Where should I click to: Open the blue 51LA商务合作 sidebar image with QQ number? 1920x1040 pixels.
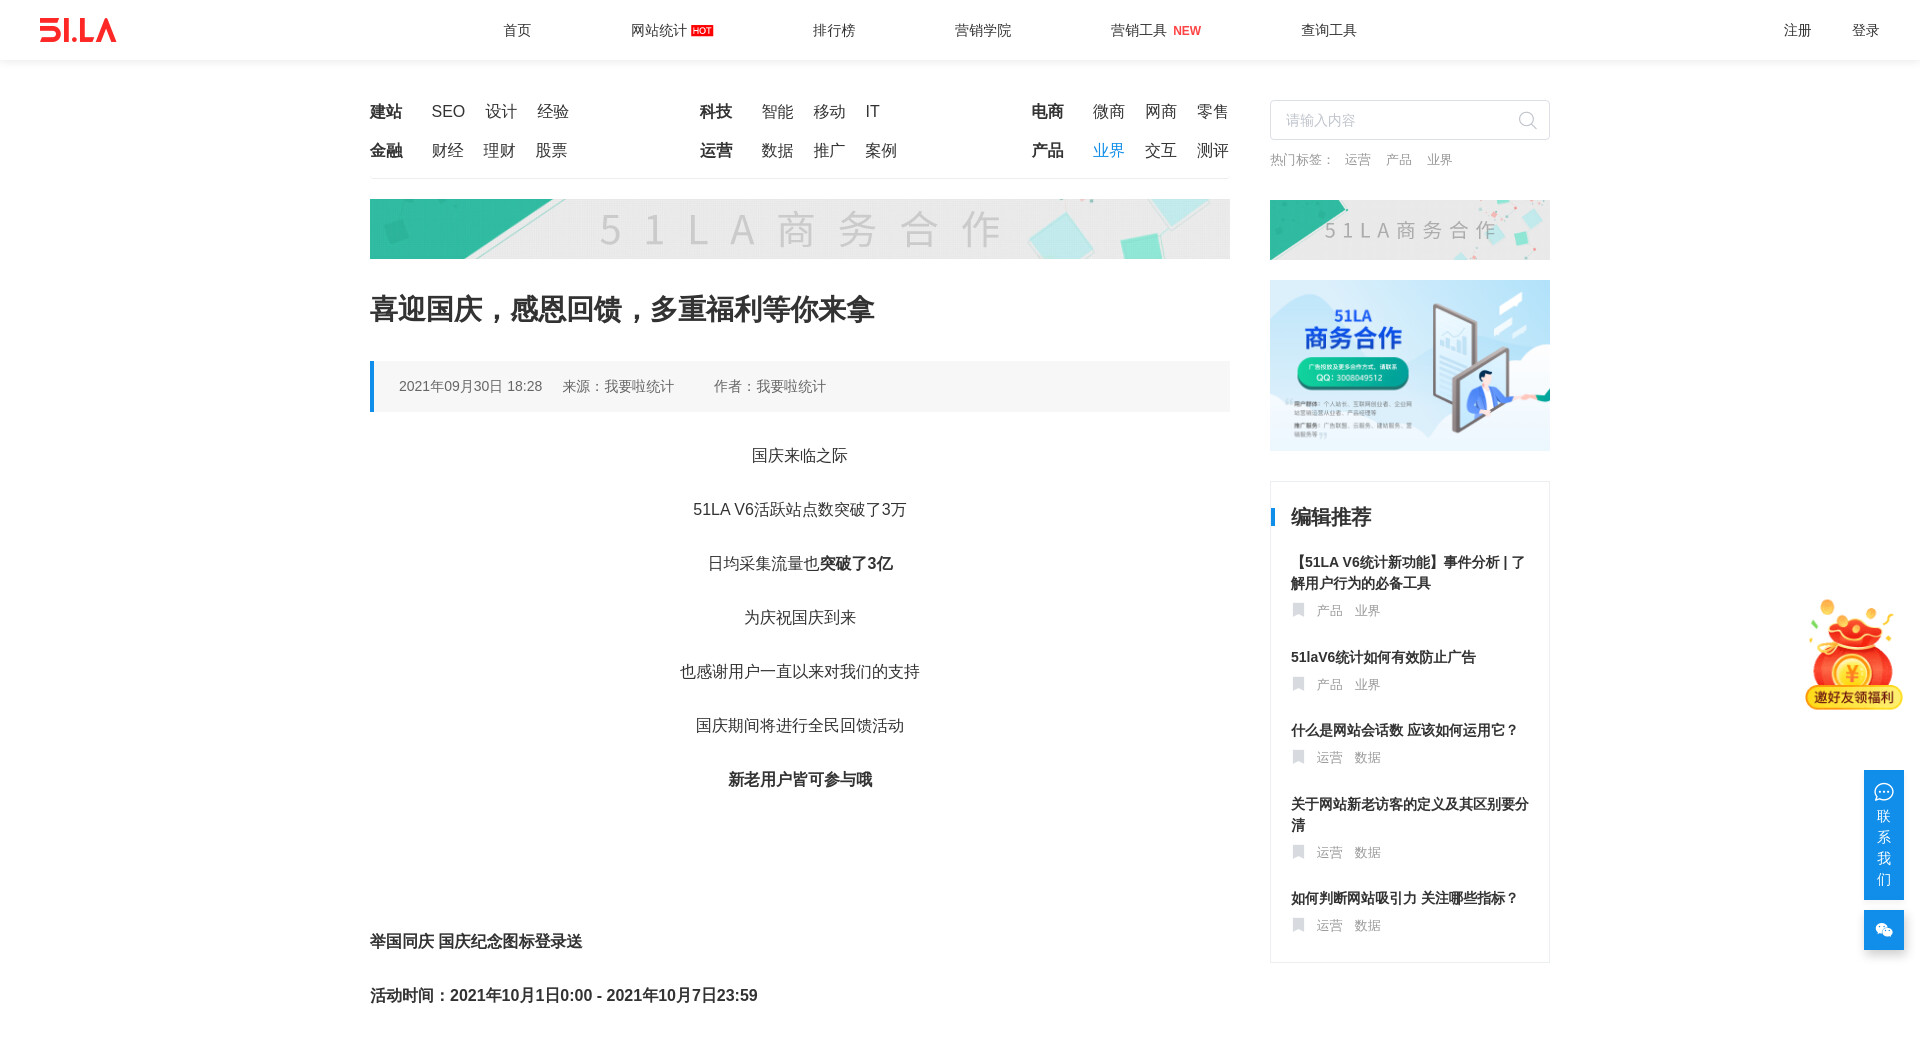tap(1409, 365)
